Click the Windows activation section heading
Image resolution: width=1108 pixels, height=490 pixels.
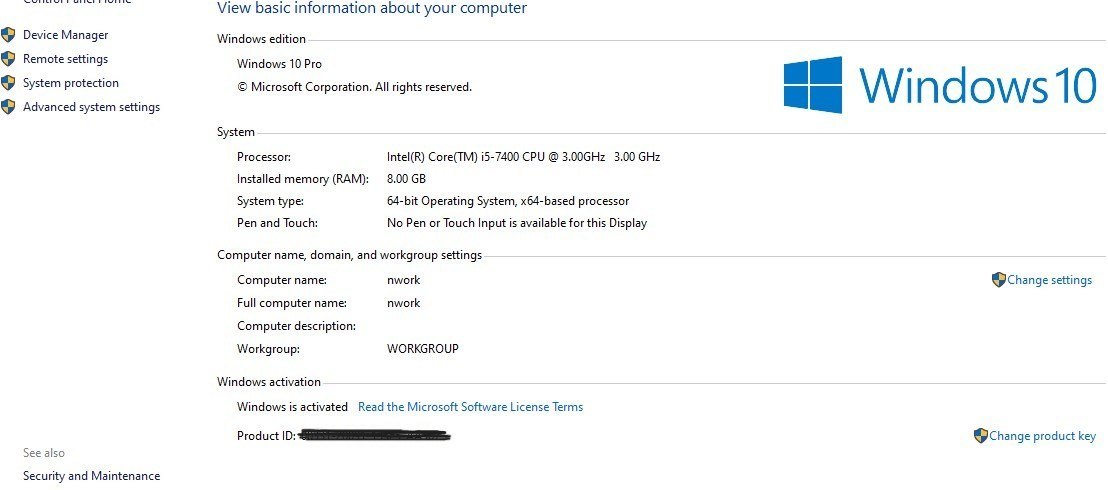click(x=269, y=382)
